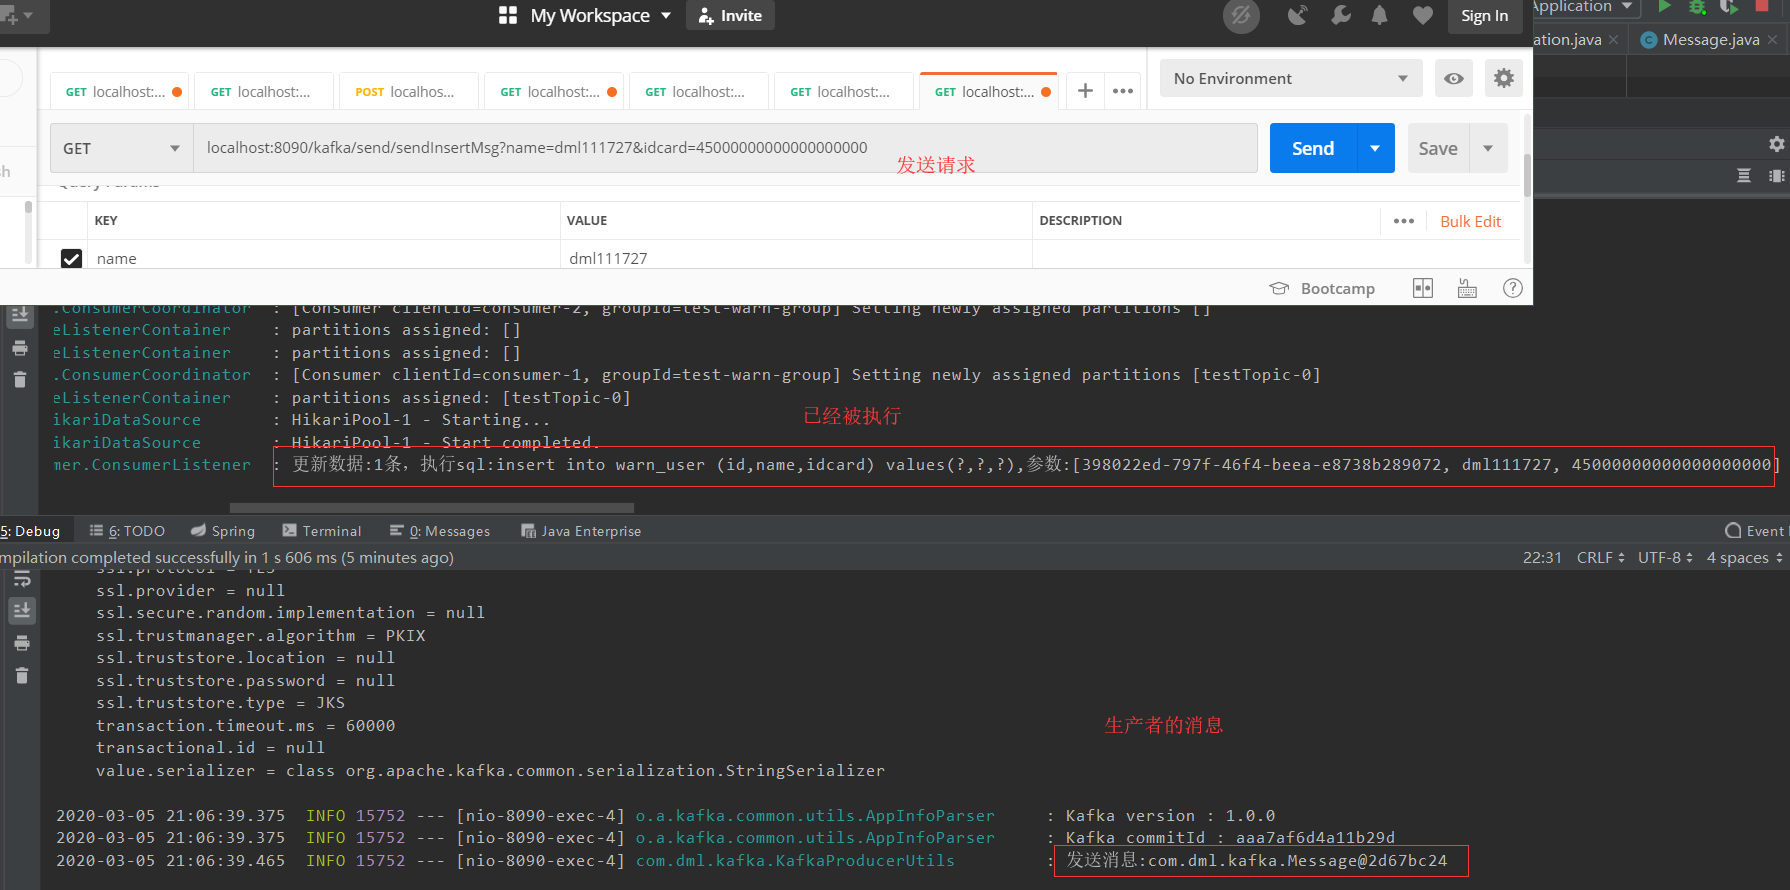Open the notifications bell icon
This screenshot has height=890, width=1790.
[x=1380, y=16]
